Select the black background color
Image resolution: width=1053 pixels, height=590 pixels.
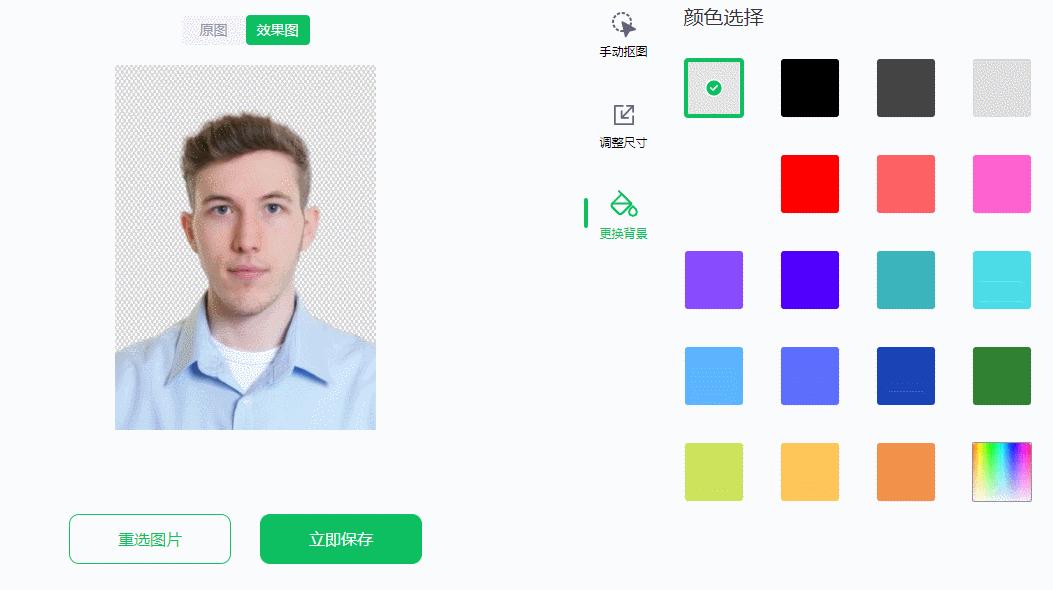pyautogui.click(x=809, y=88)
